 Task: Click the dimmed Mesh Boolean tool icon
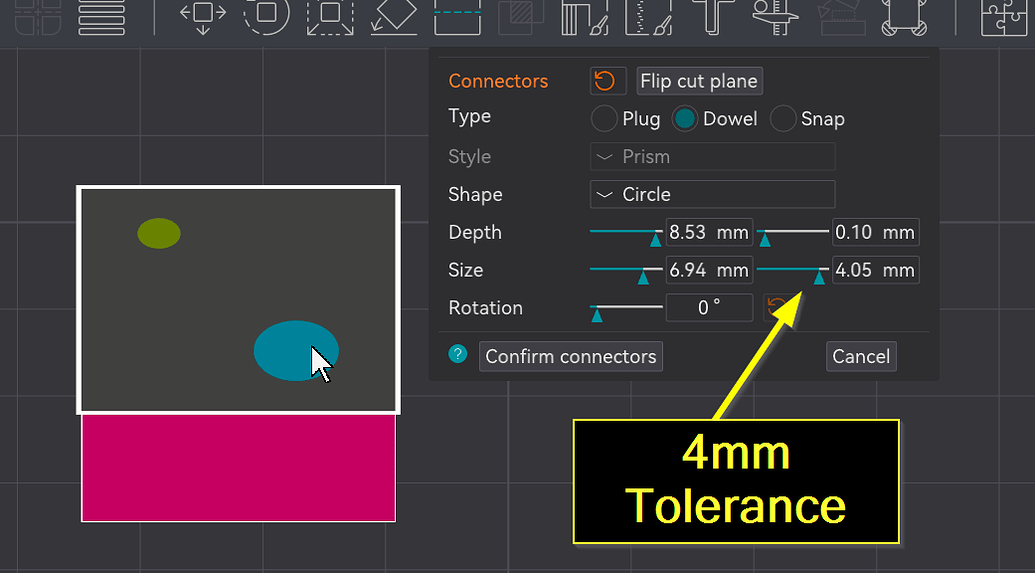[521, 15]
